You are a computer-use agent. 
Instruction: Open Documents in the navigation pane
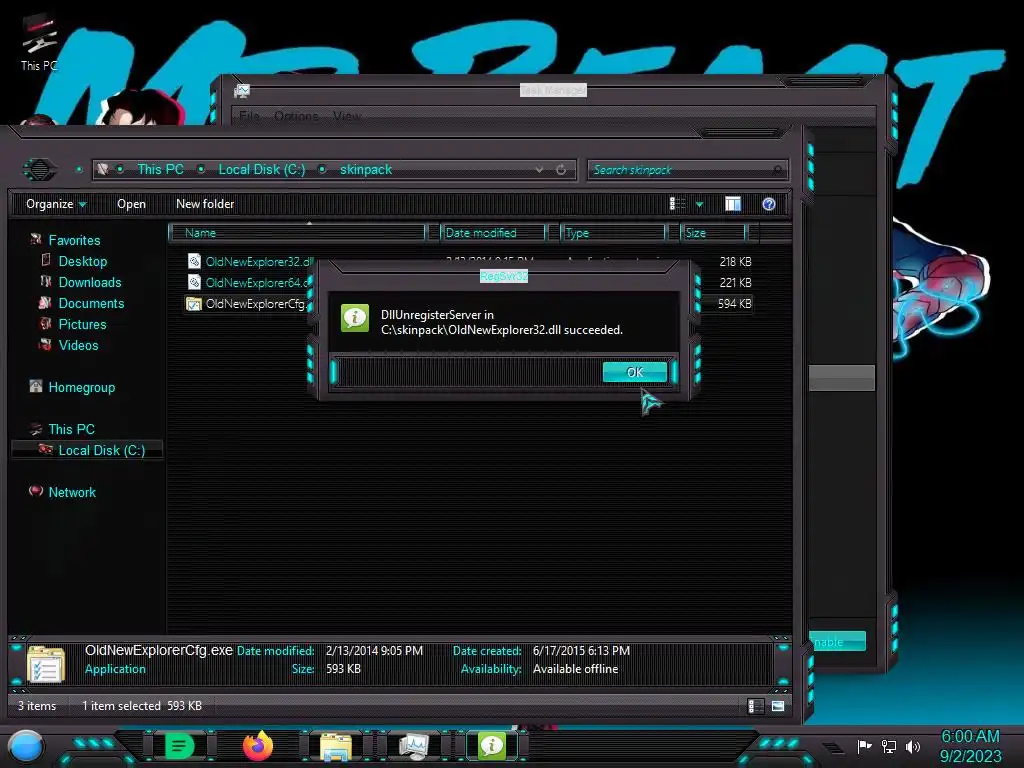point(91,303)
